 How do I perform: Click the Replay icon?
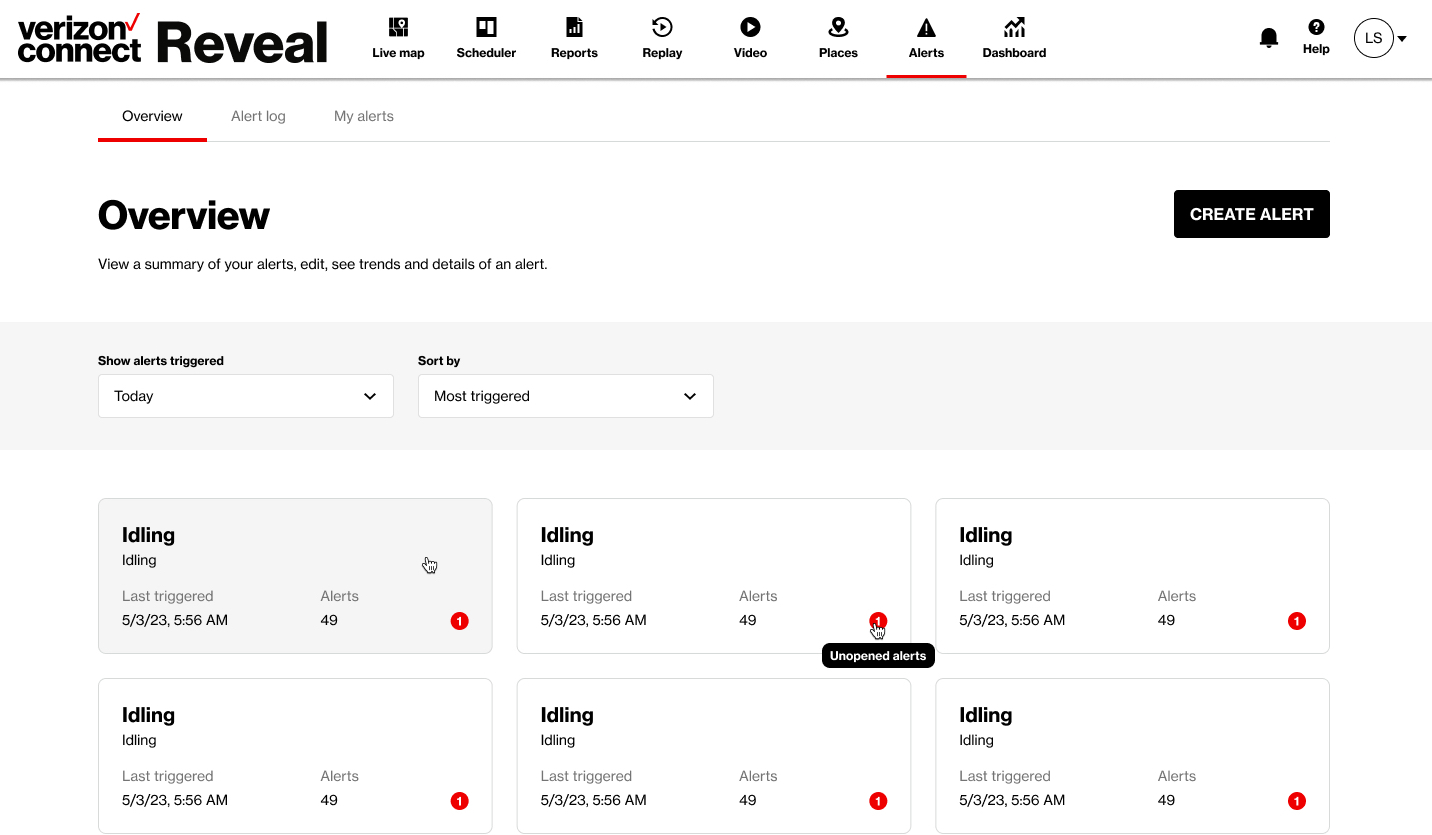[x=661, y=37]
